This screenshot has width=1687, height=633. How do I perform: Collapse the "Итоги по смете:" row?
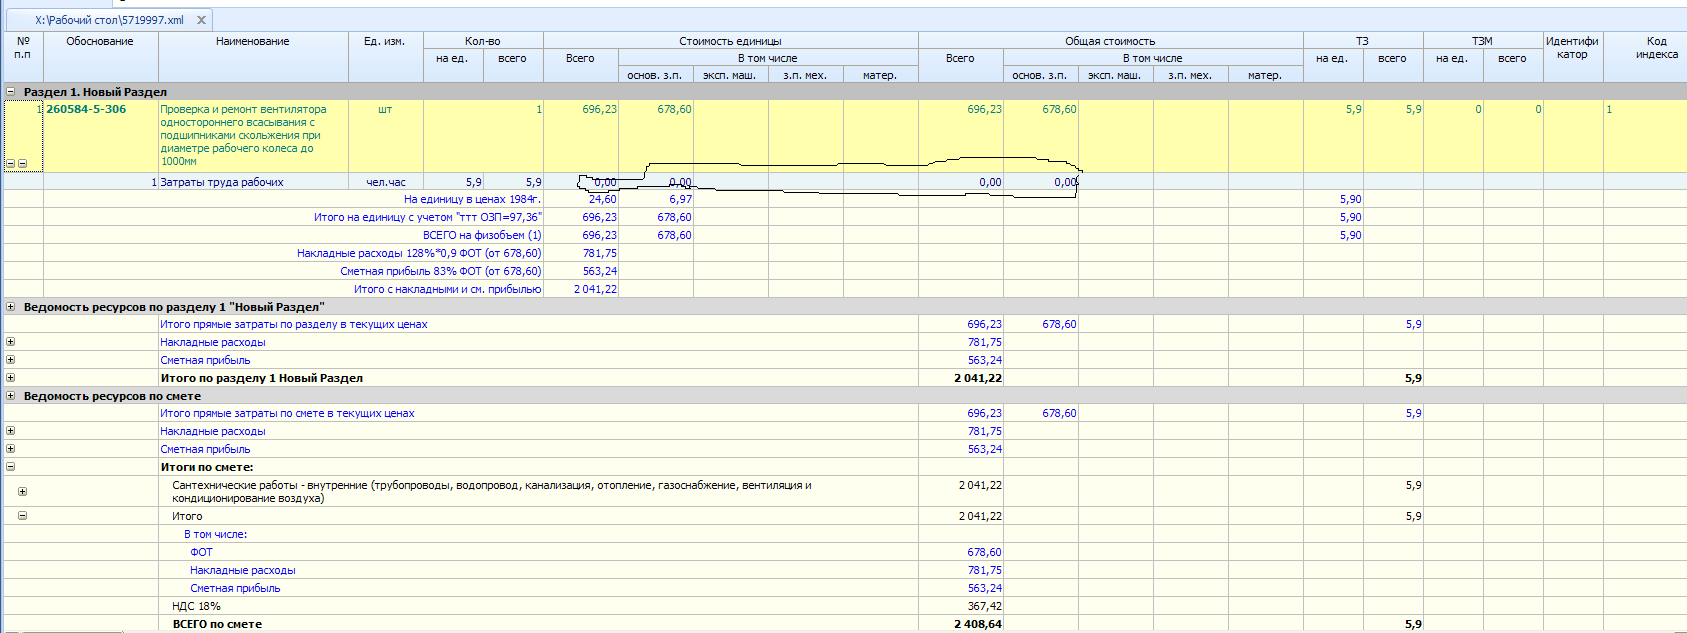pyautogui.click(x=11, y=467)
